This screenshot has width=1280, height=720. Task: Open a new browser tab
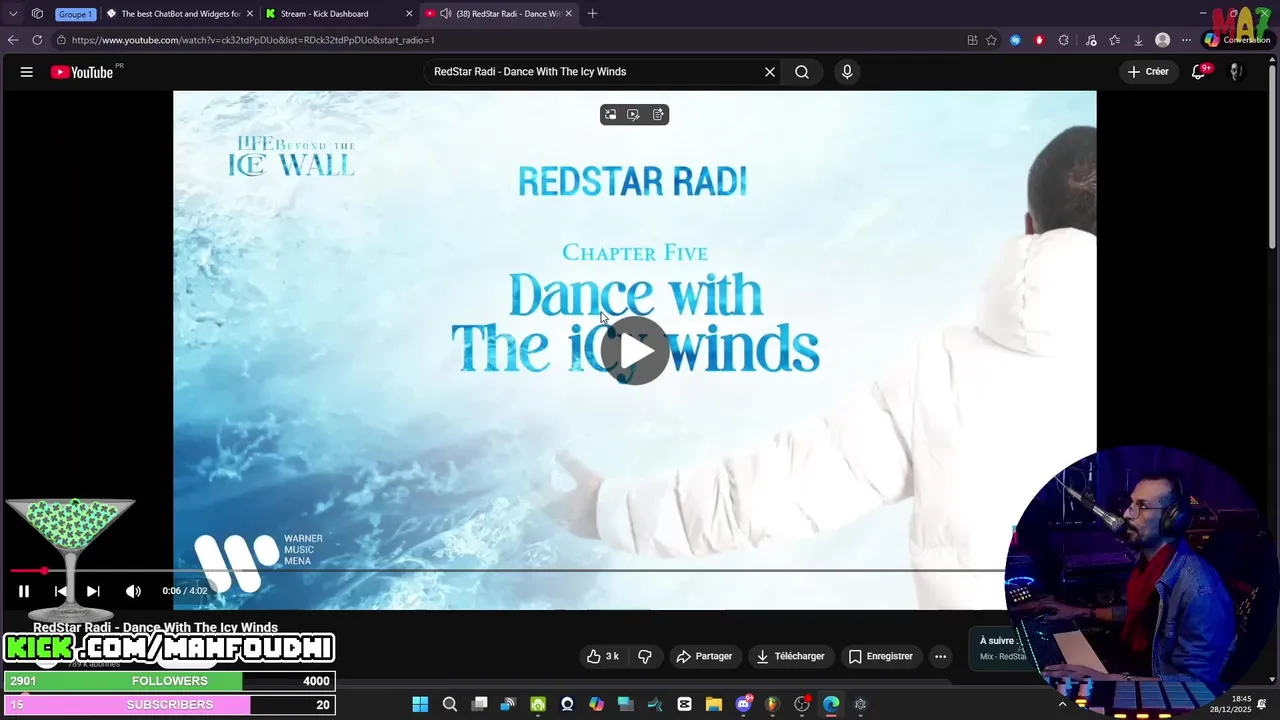click(x=592, y=14)
